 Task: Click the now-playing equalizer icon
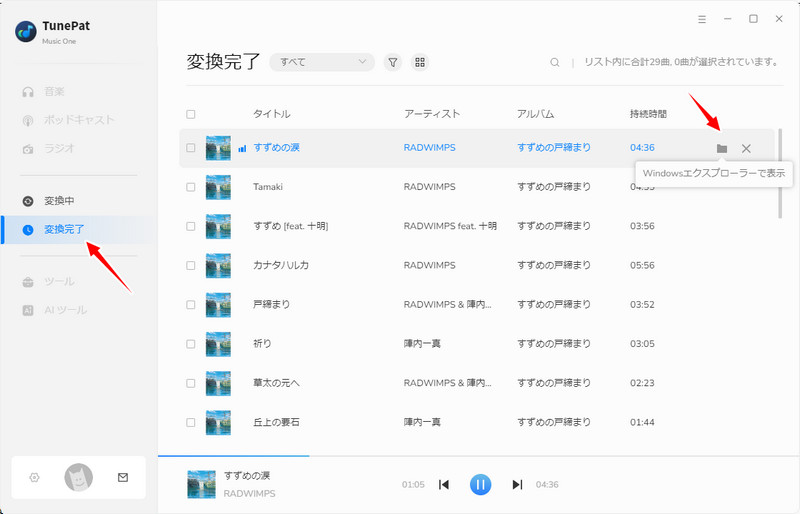242,149
